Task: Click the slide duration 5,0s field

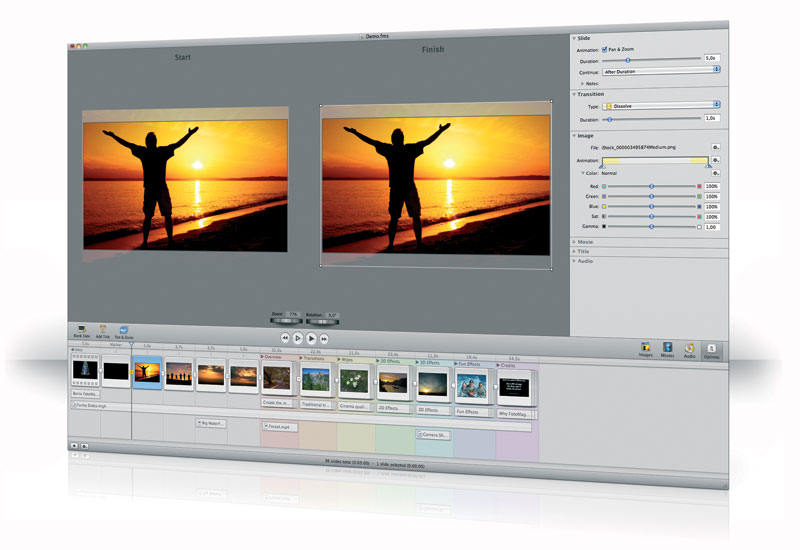Action: [712, 58]
